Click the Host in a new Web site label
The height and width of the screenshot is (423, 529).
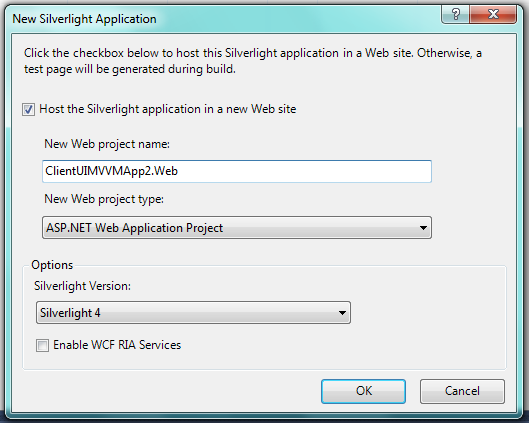pos(168,109)
